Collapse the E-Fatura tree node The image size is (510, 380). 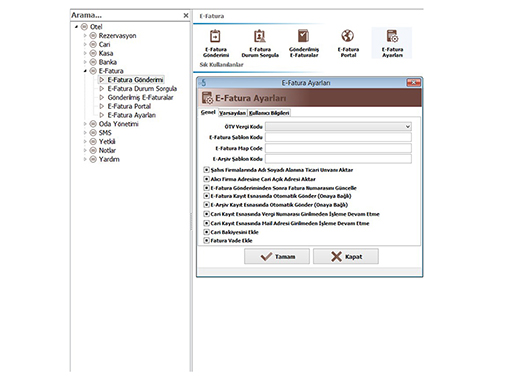(x=85, y=71)
